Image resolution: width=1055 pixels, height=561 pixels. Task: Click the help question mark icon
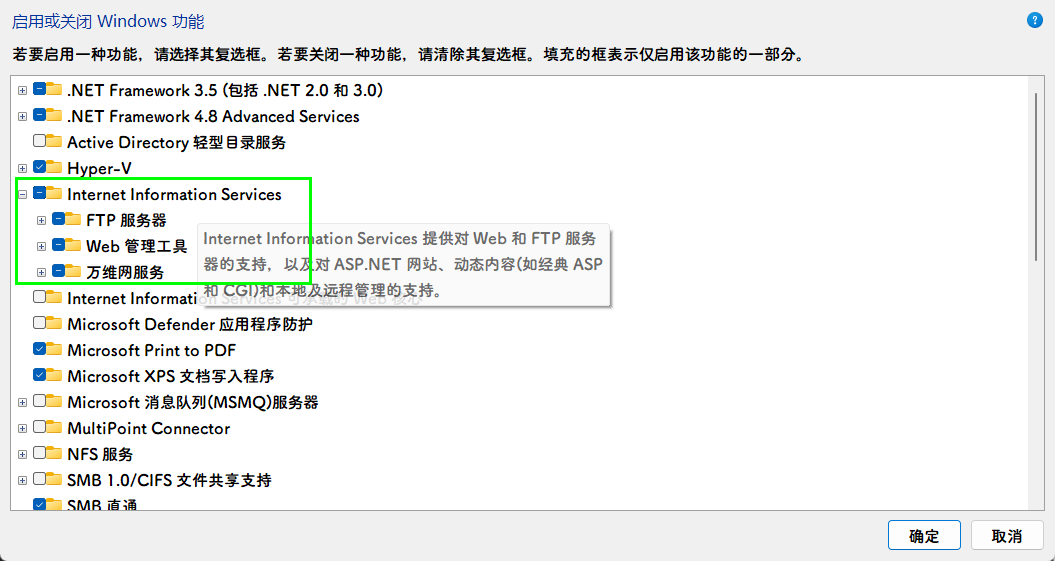point(1034,20)
